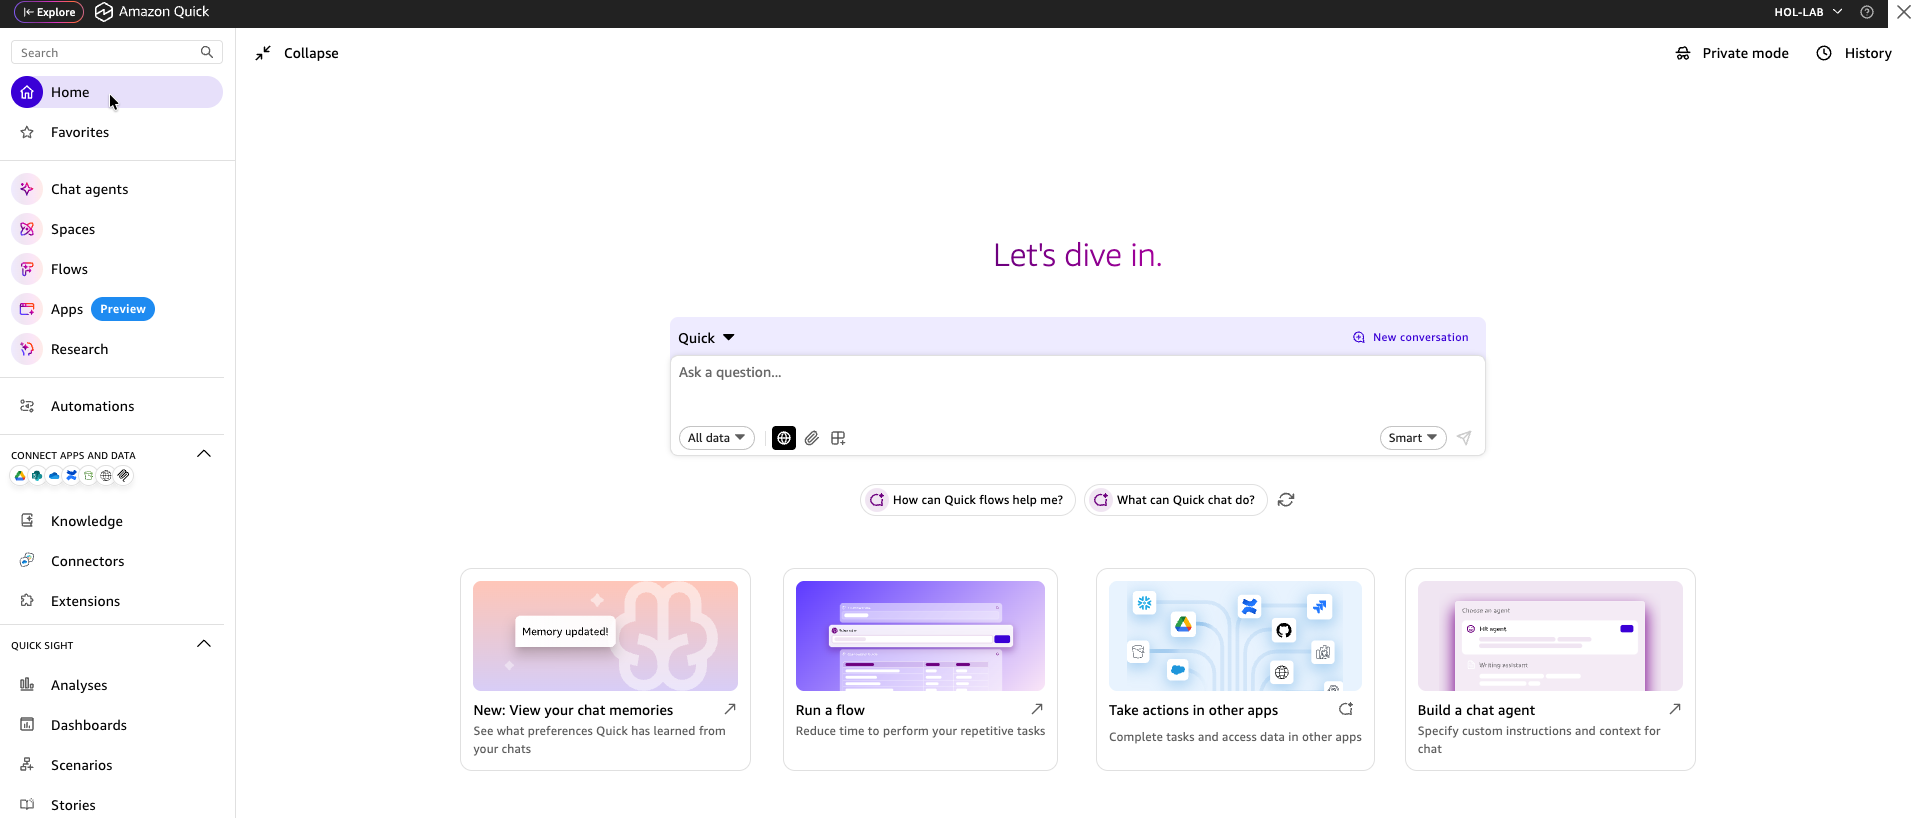Click the web crawler globe connector icon

tap(106, 476)
